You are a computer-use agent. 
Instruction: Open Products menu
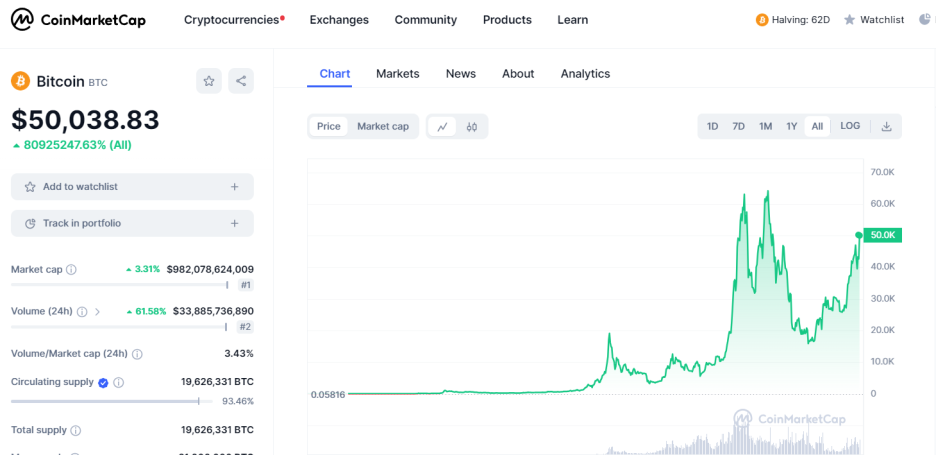pos(507,20)
